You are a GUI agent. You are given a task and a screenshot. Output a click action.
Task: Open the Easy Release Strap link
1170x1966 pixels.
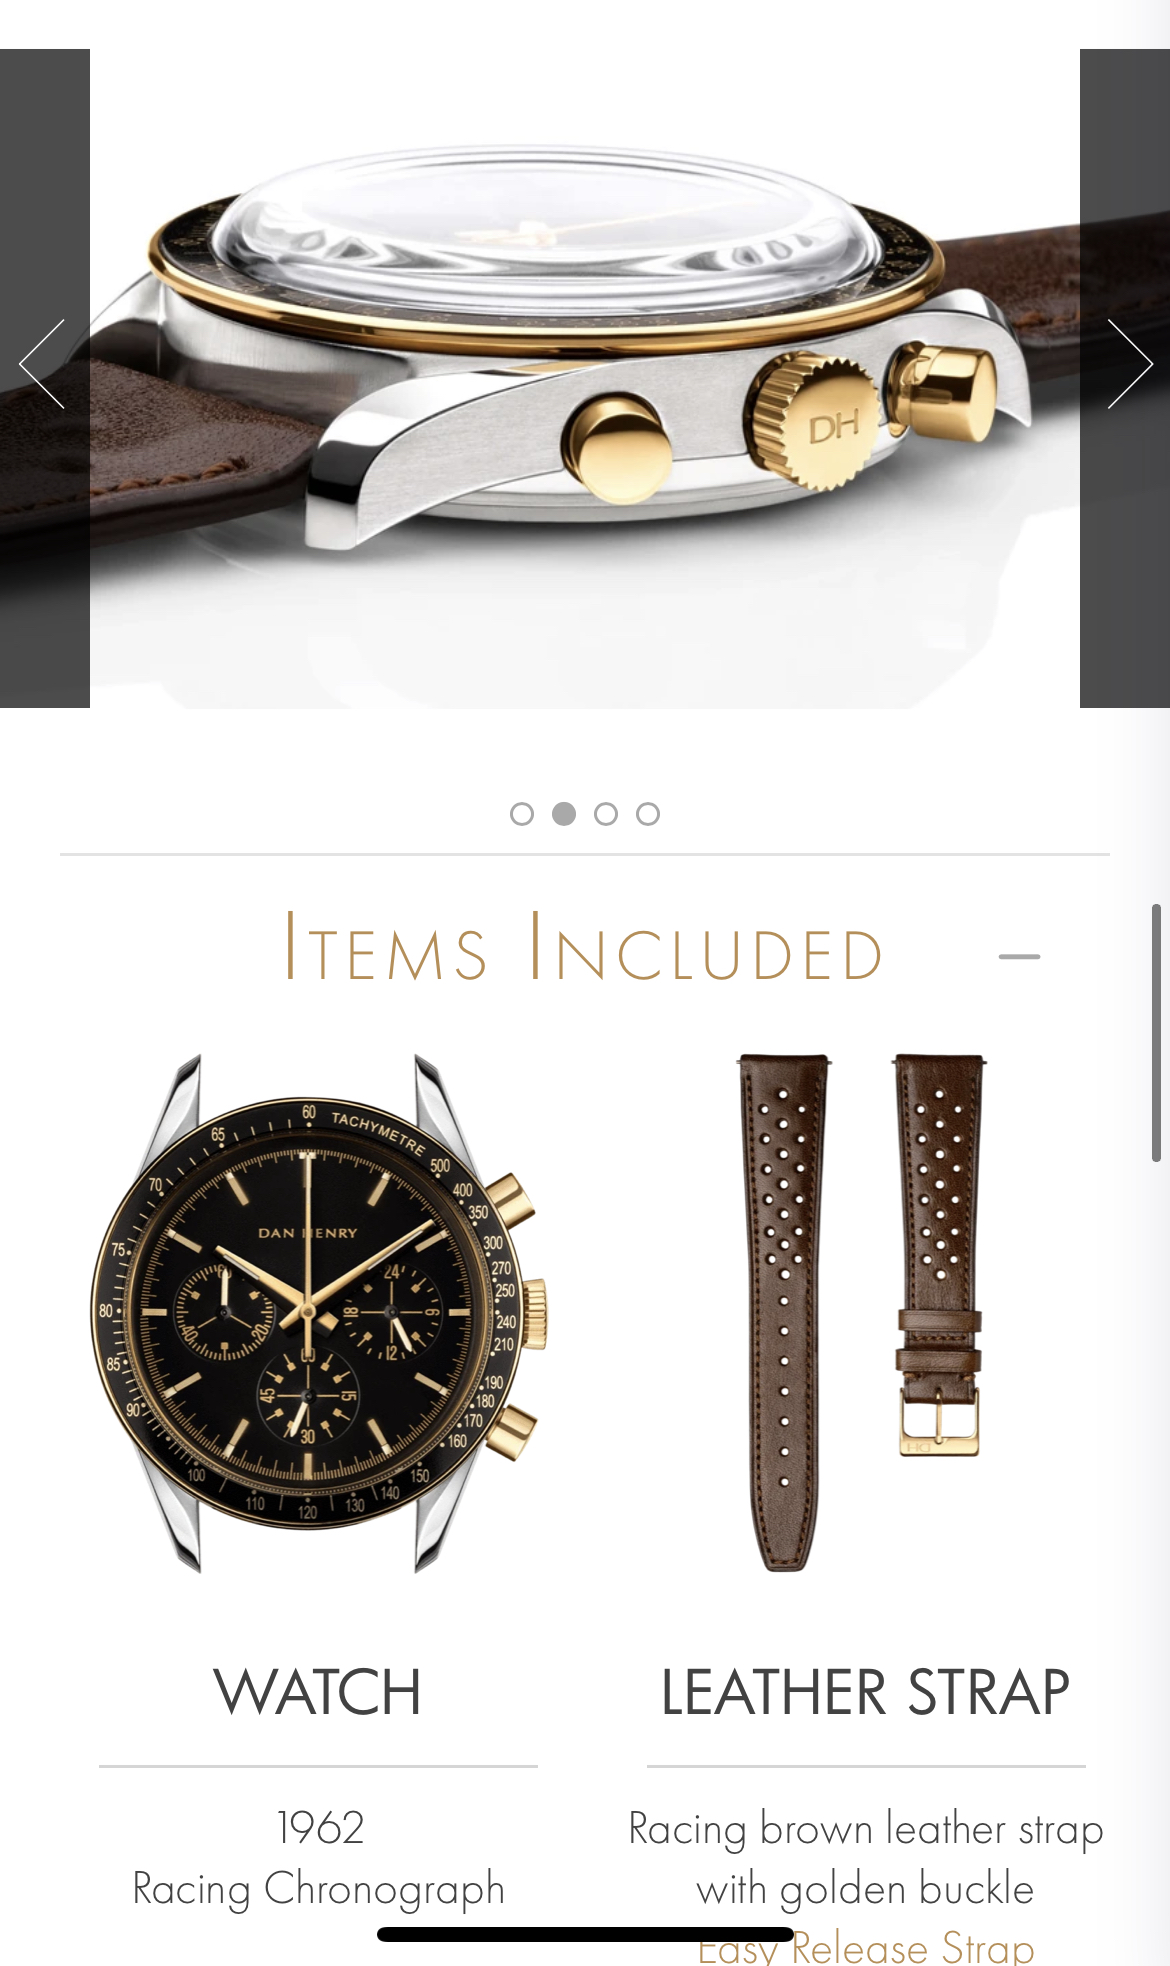[866, 1948]
